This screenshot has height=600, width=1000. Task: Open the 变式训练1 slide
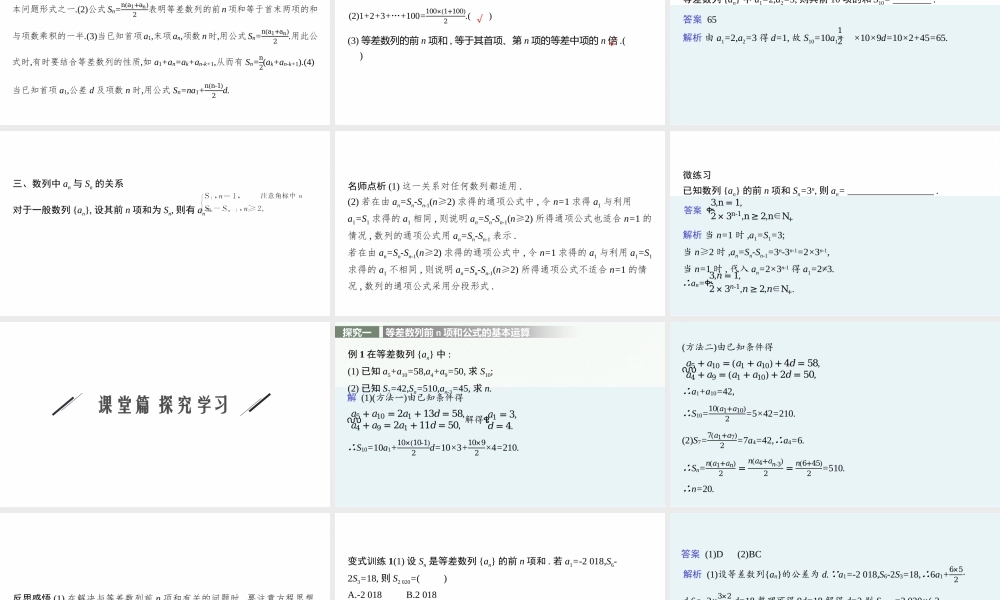point(500,556)
